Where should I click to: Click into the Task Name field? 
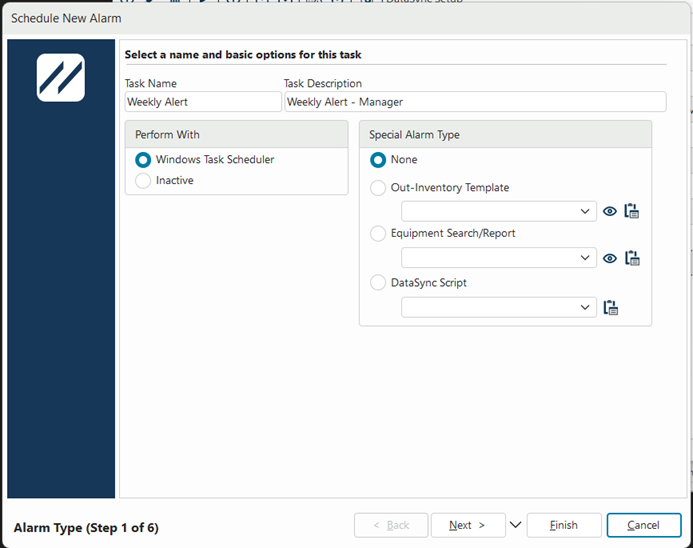pos(203,102)
